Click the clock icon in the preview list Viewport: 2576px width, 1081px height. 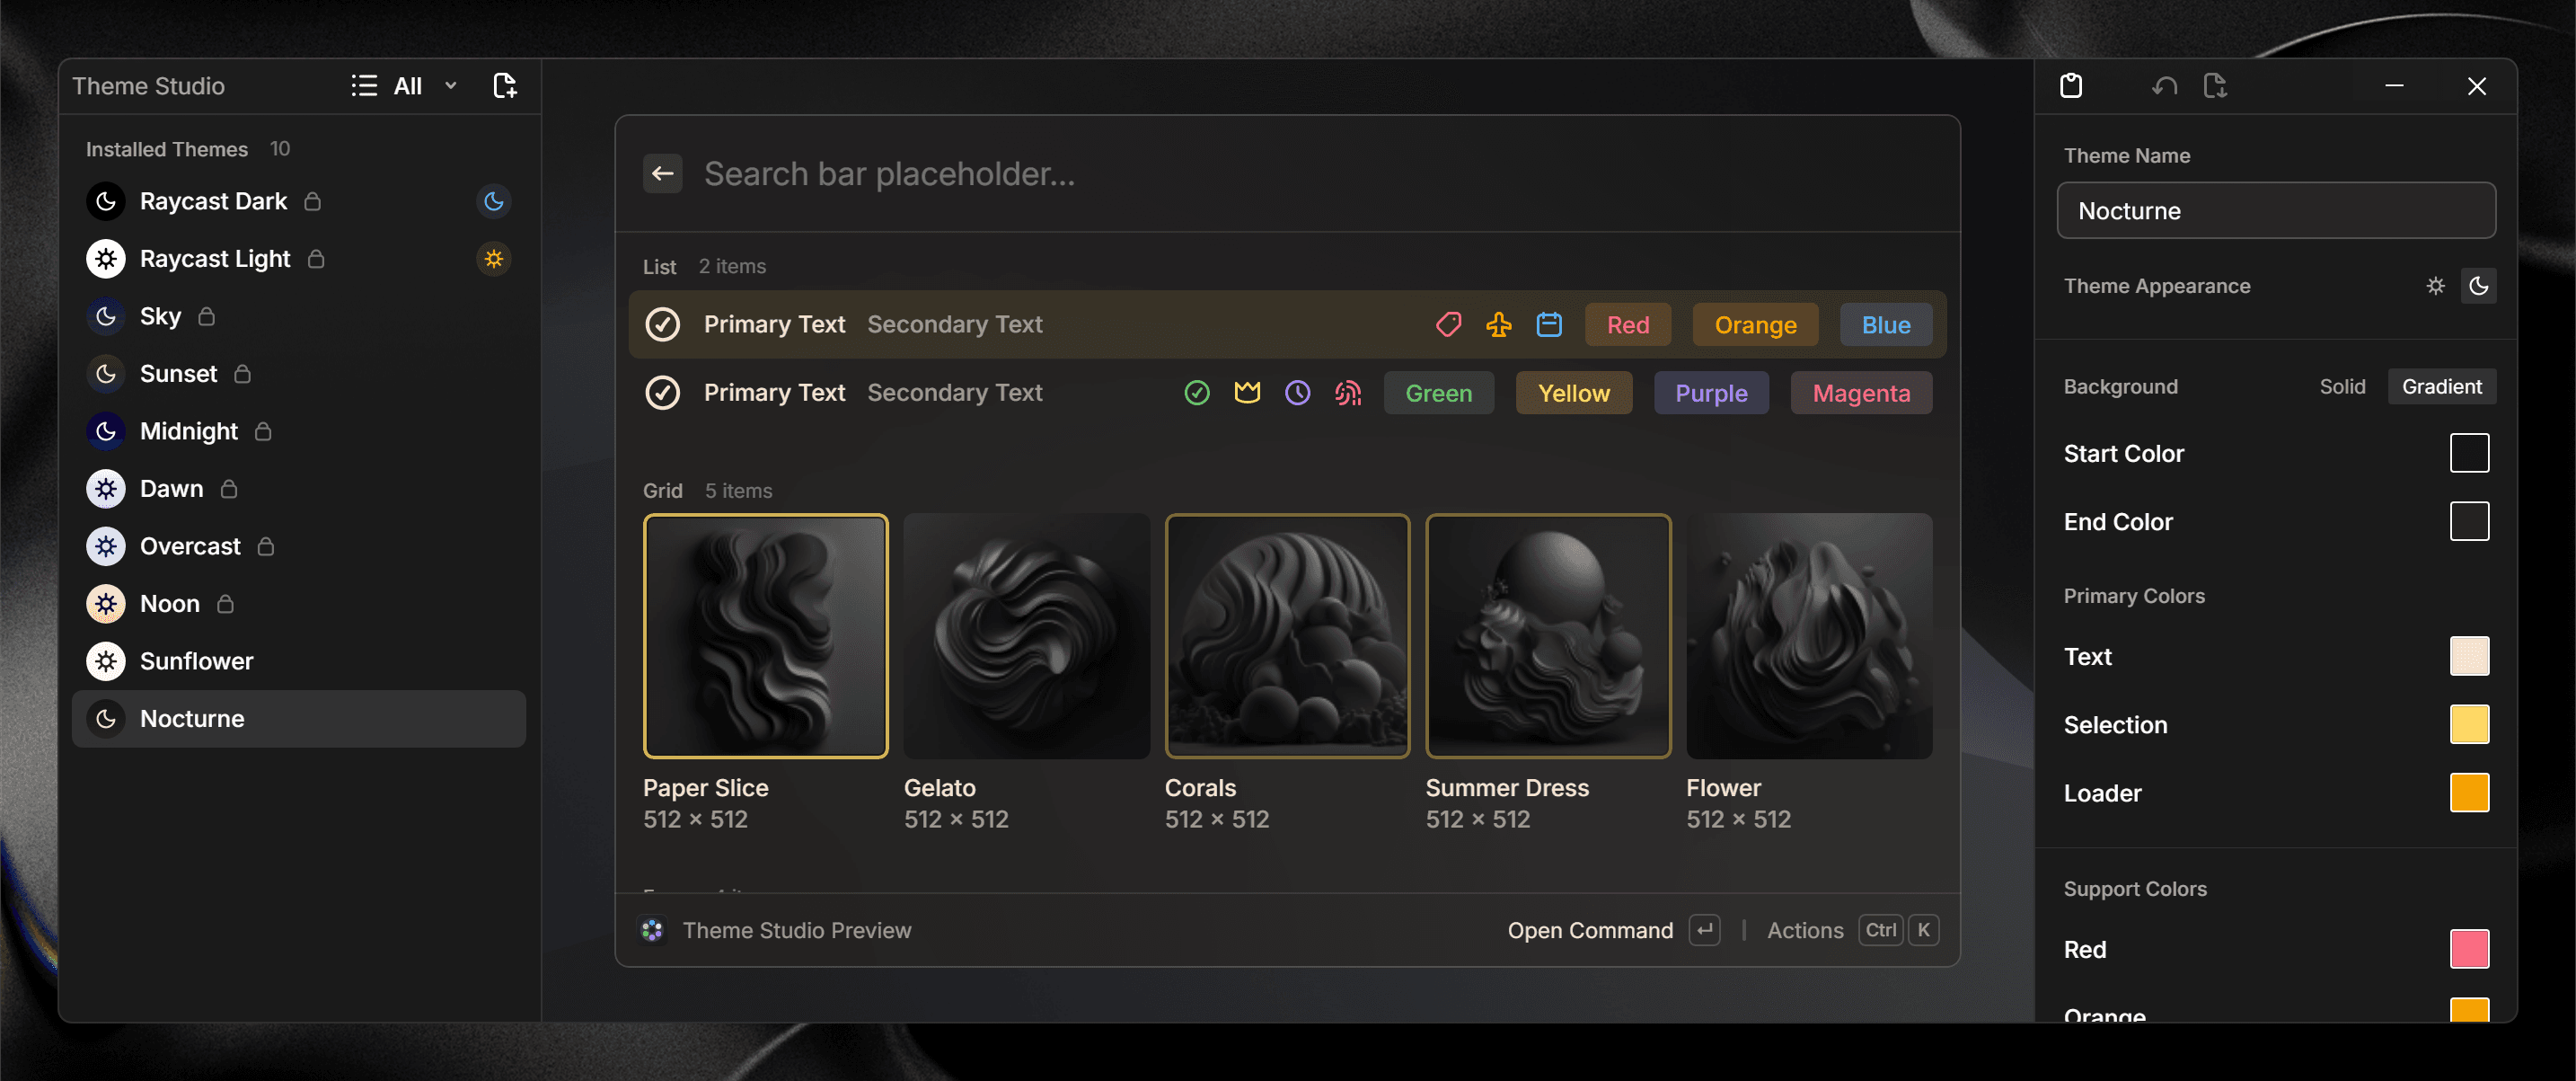1297,392
